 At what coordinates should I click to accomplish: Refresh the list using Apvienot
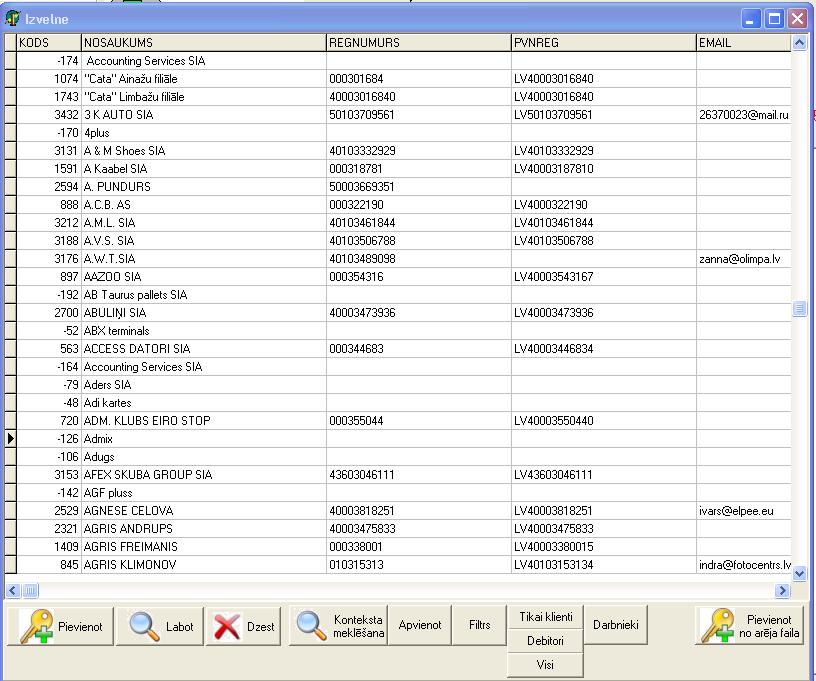point(419,625)
